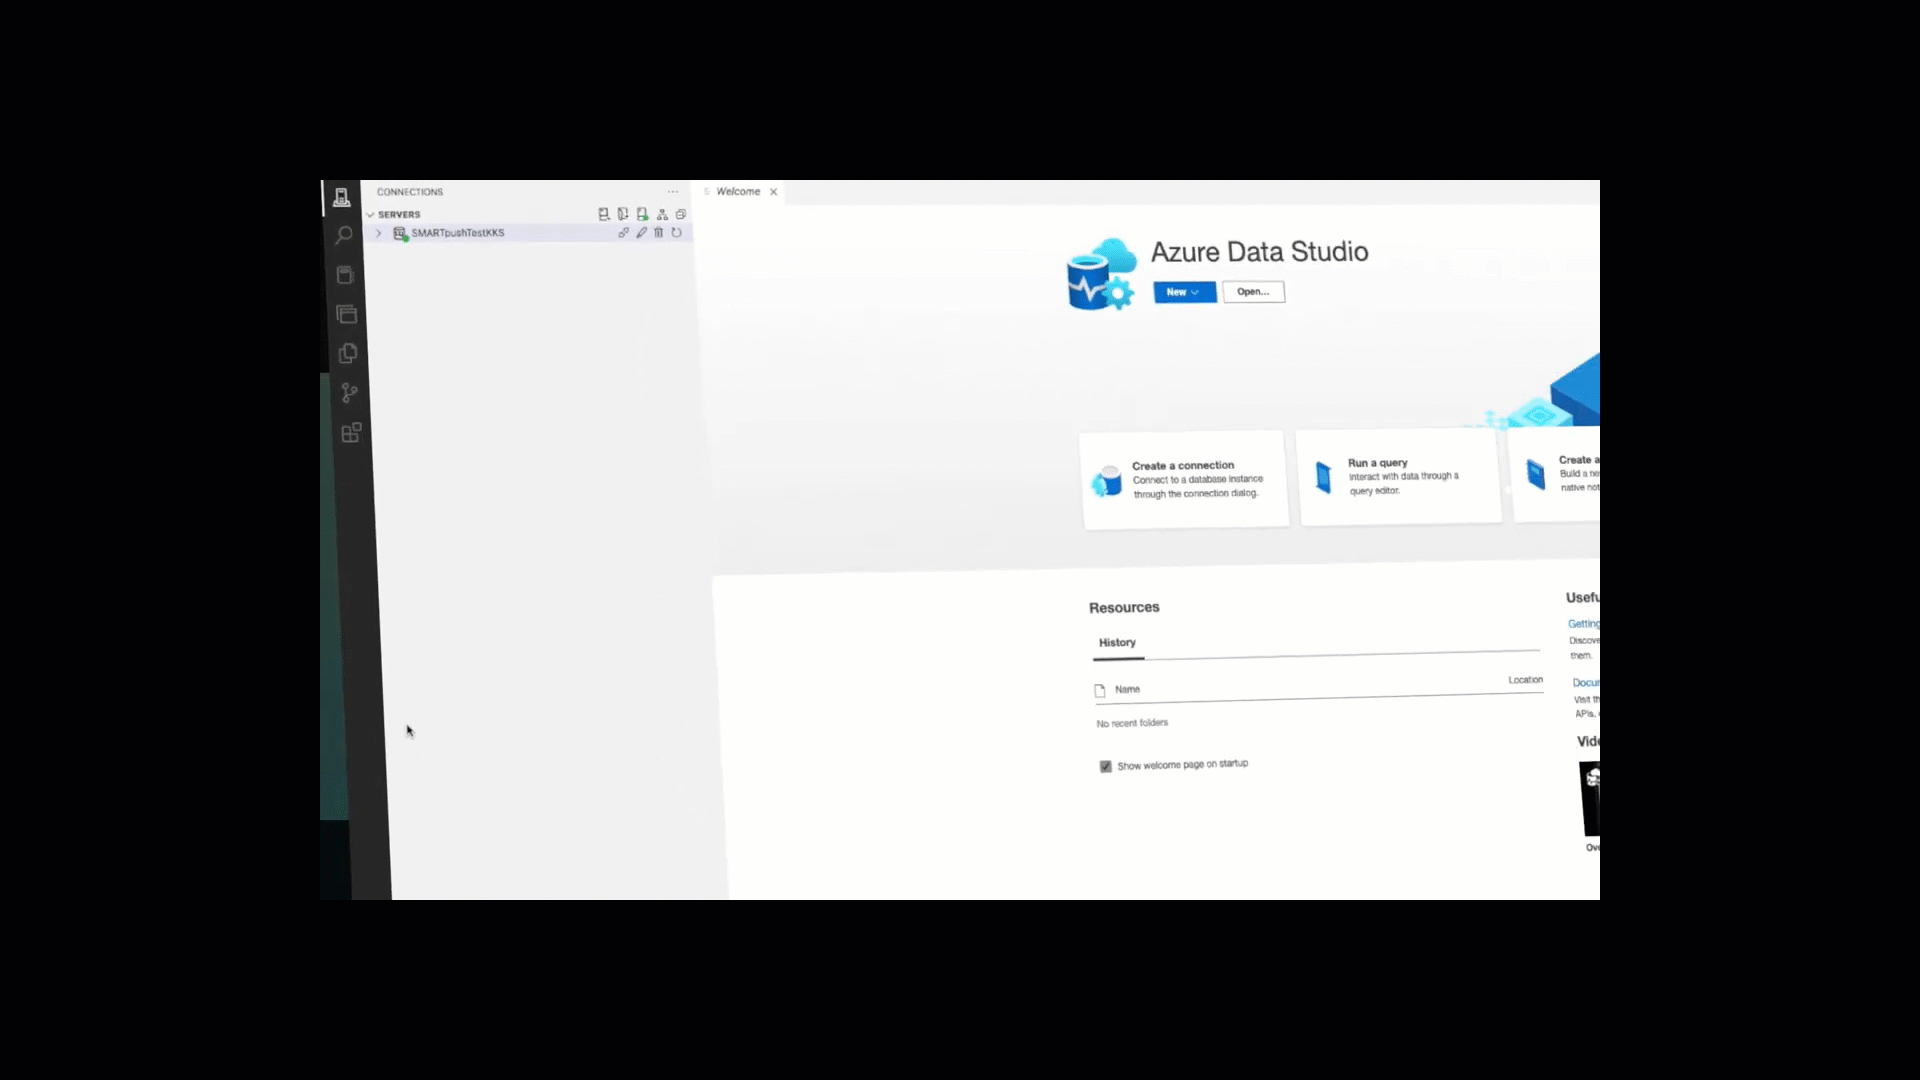Click trash icon to delete SMARTpushTestKKS

658,232
